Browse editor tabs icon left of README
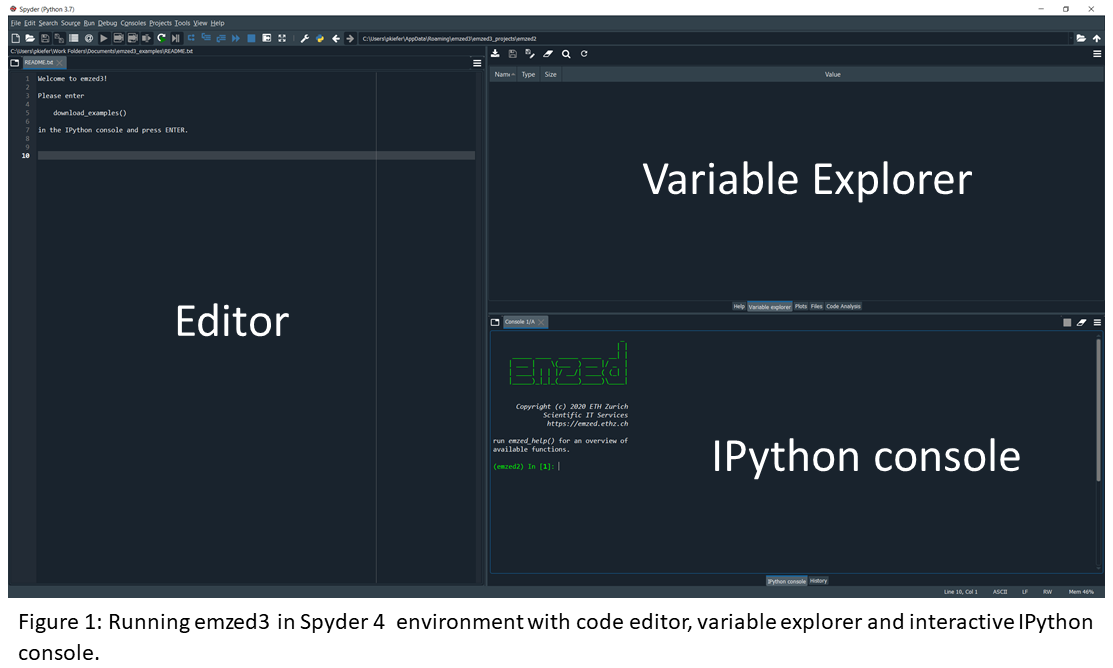 [14, 62]
